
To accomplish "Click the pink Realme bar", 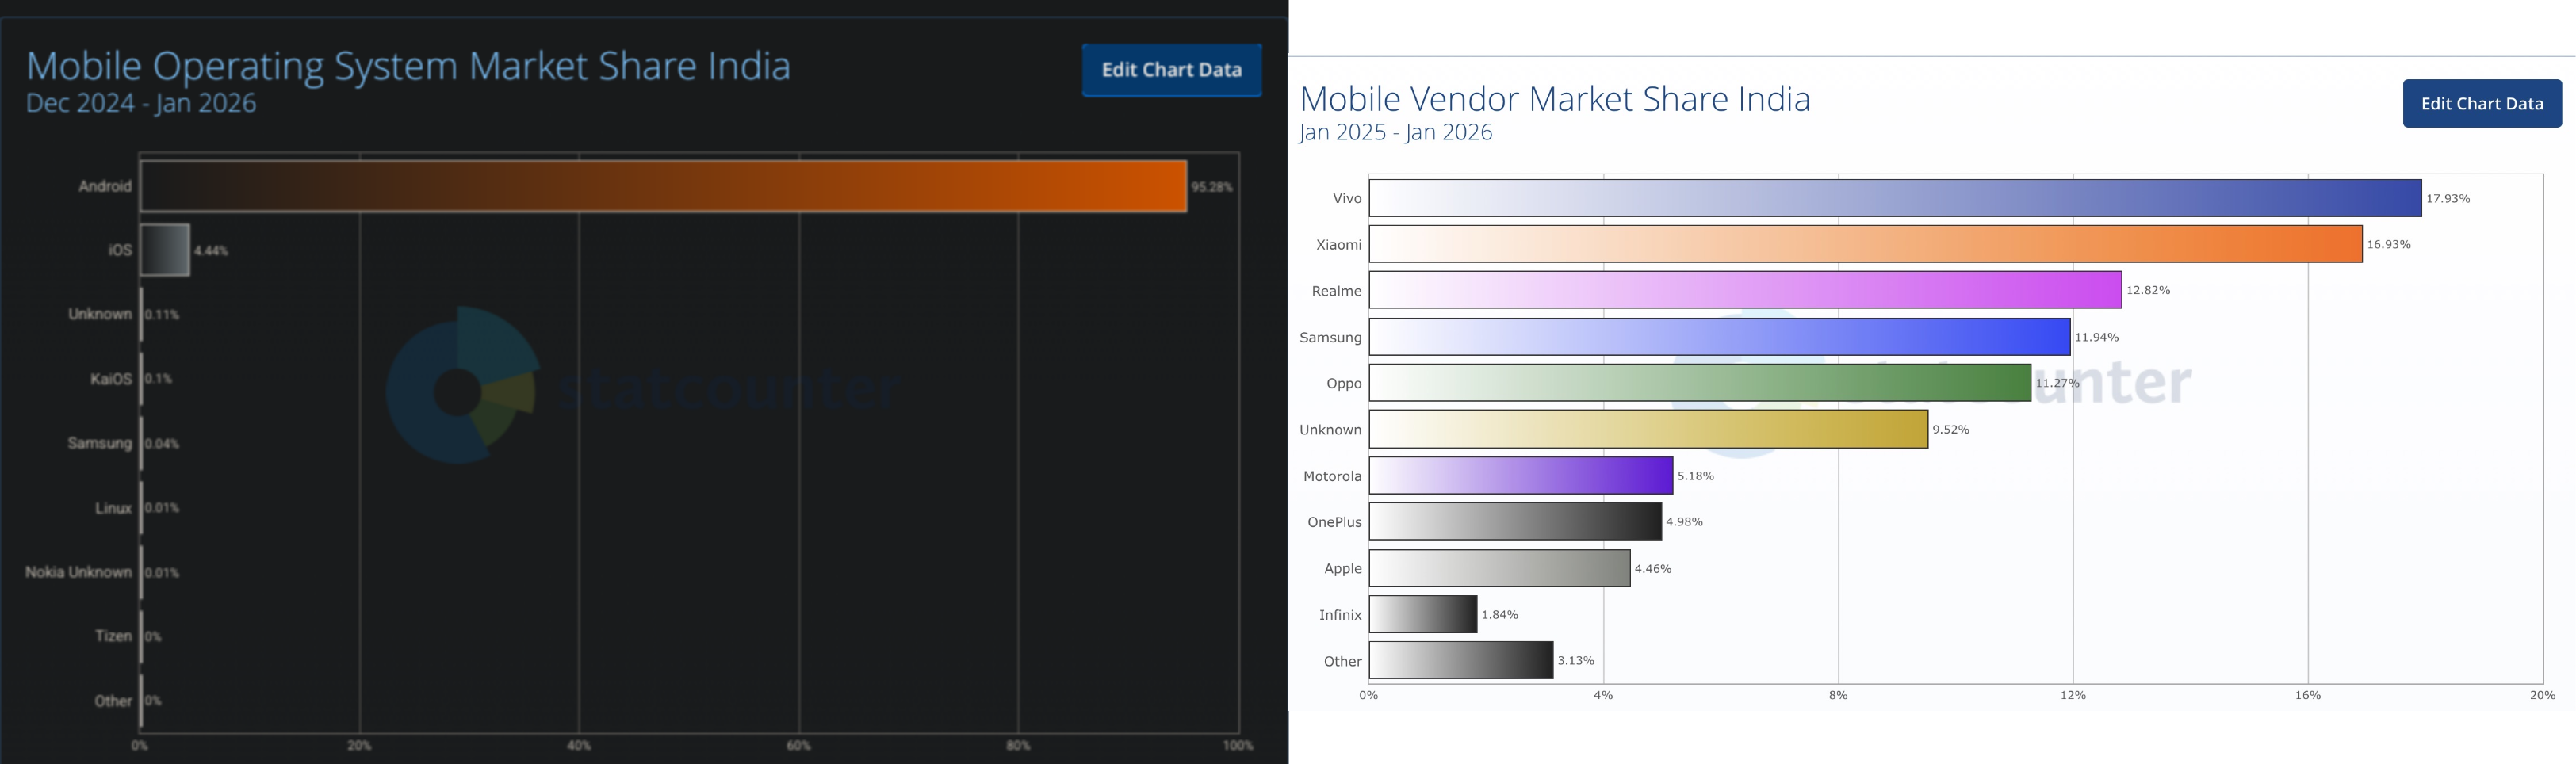I will 1745,290.
